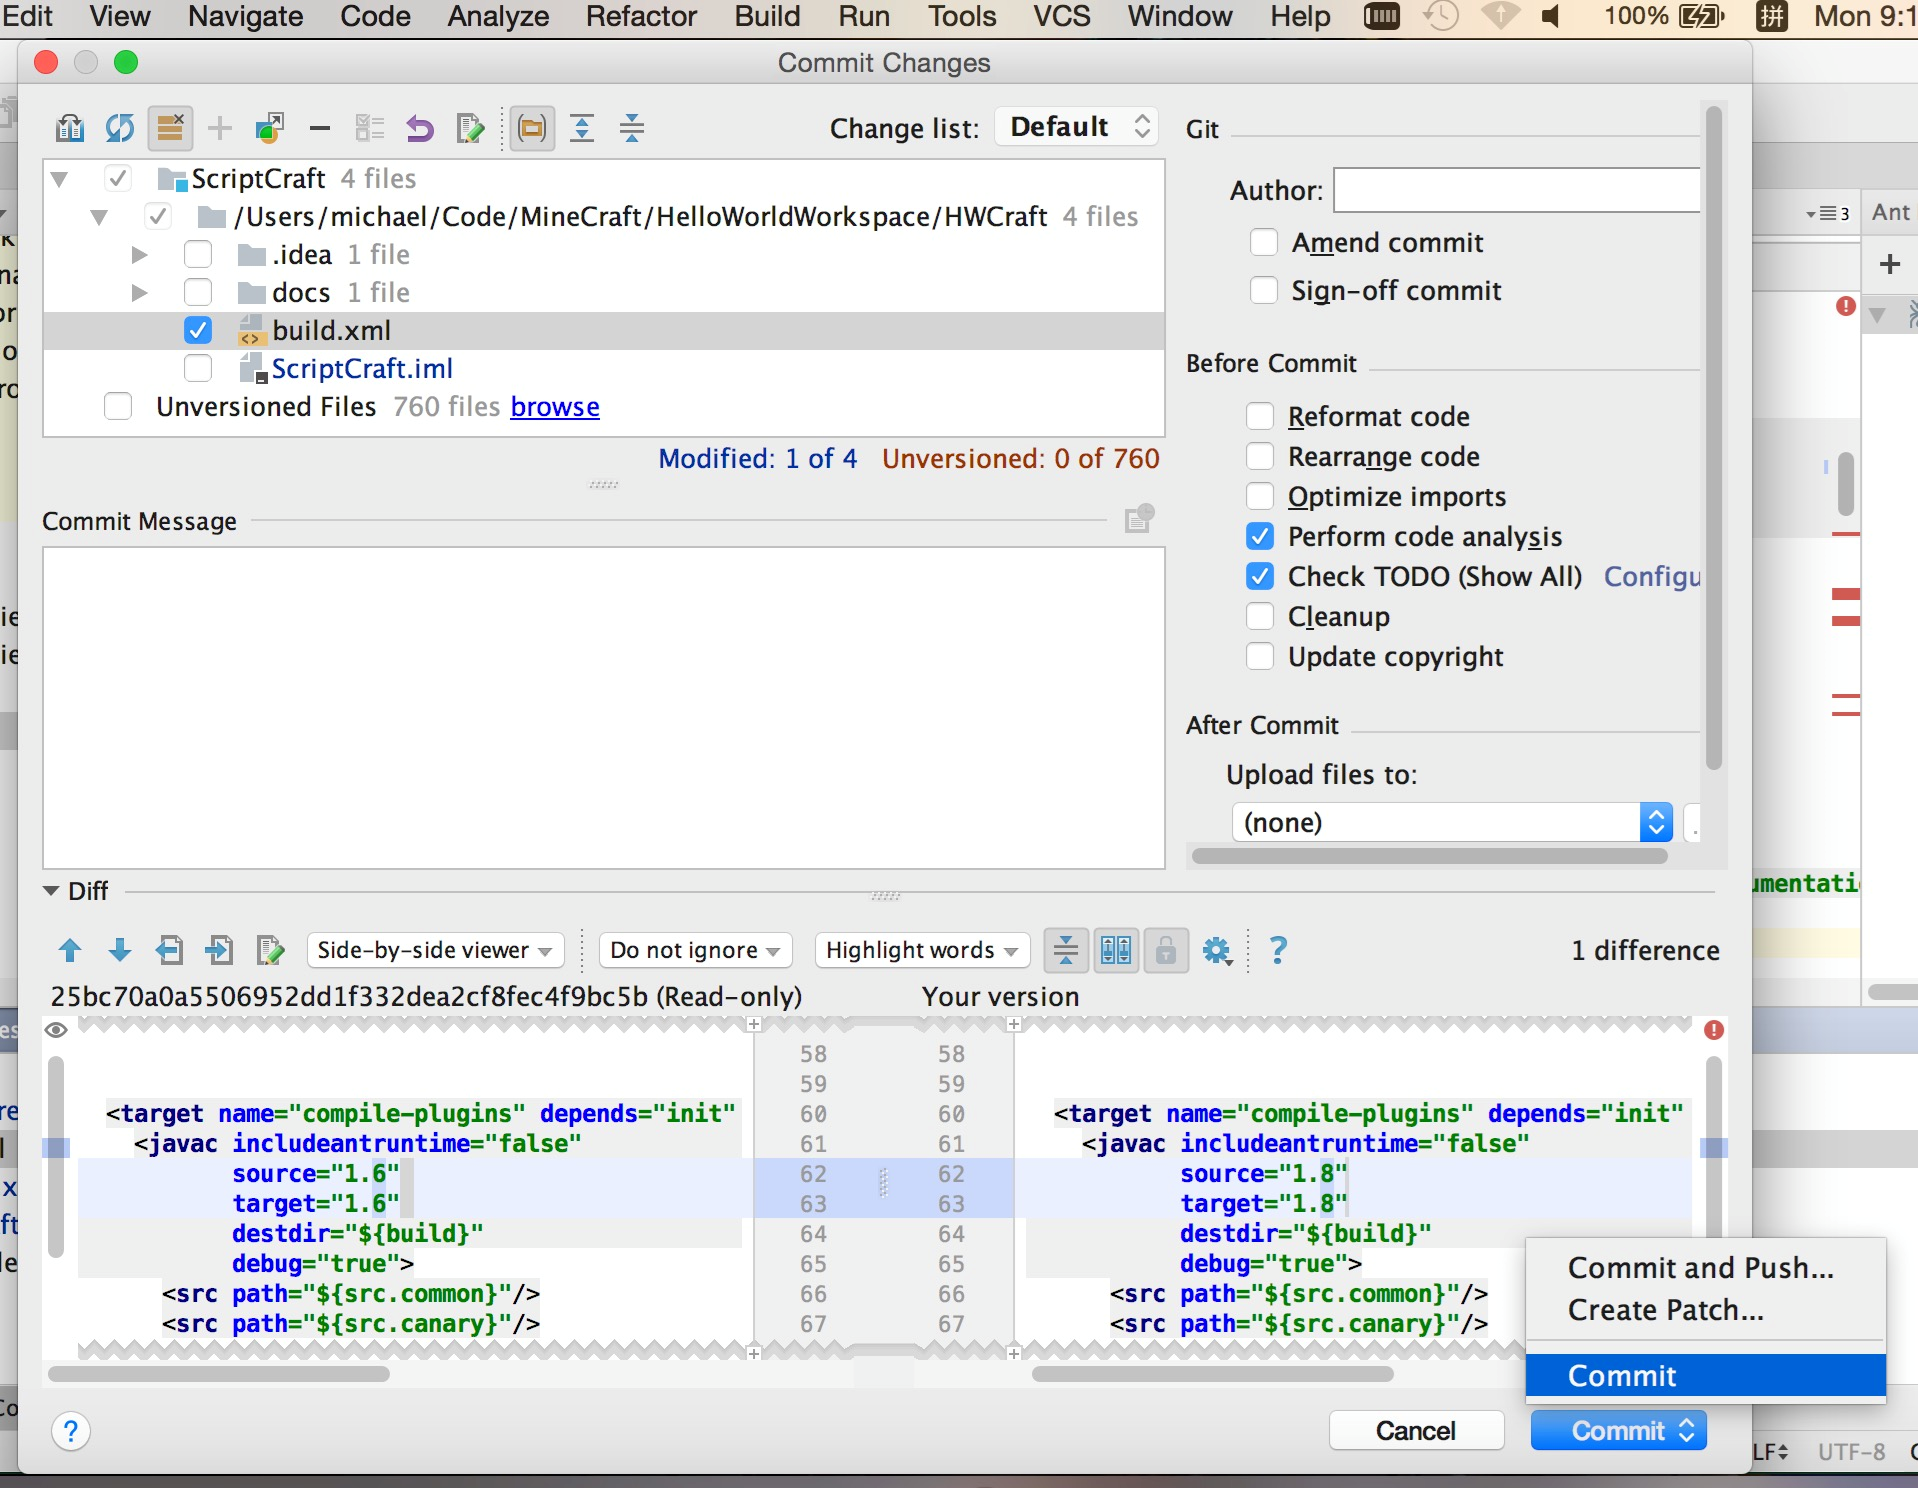Toggle the ScriptCraft root checkbox
This screenshot has height=1488, width=1918.
[x=118, y=178]
